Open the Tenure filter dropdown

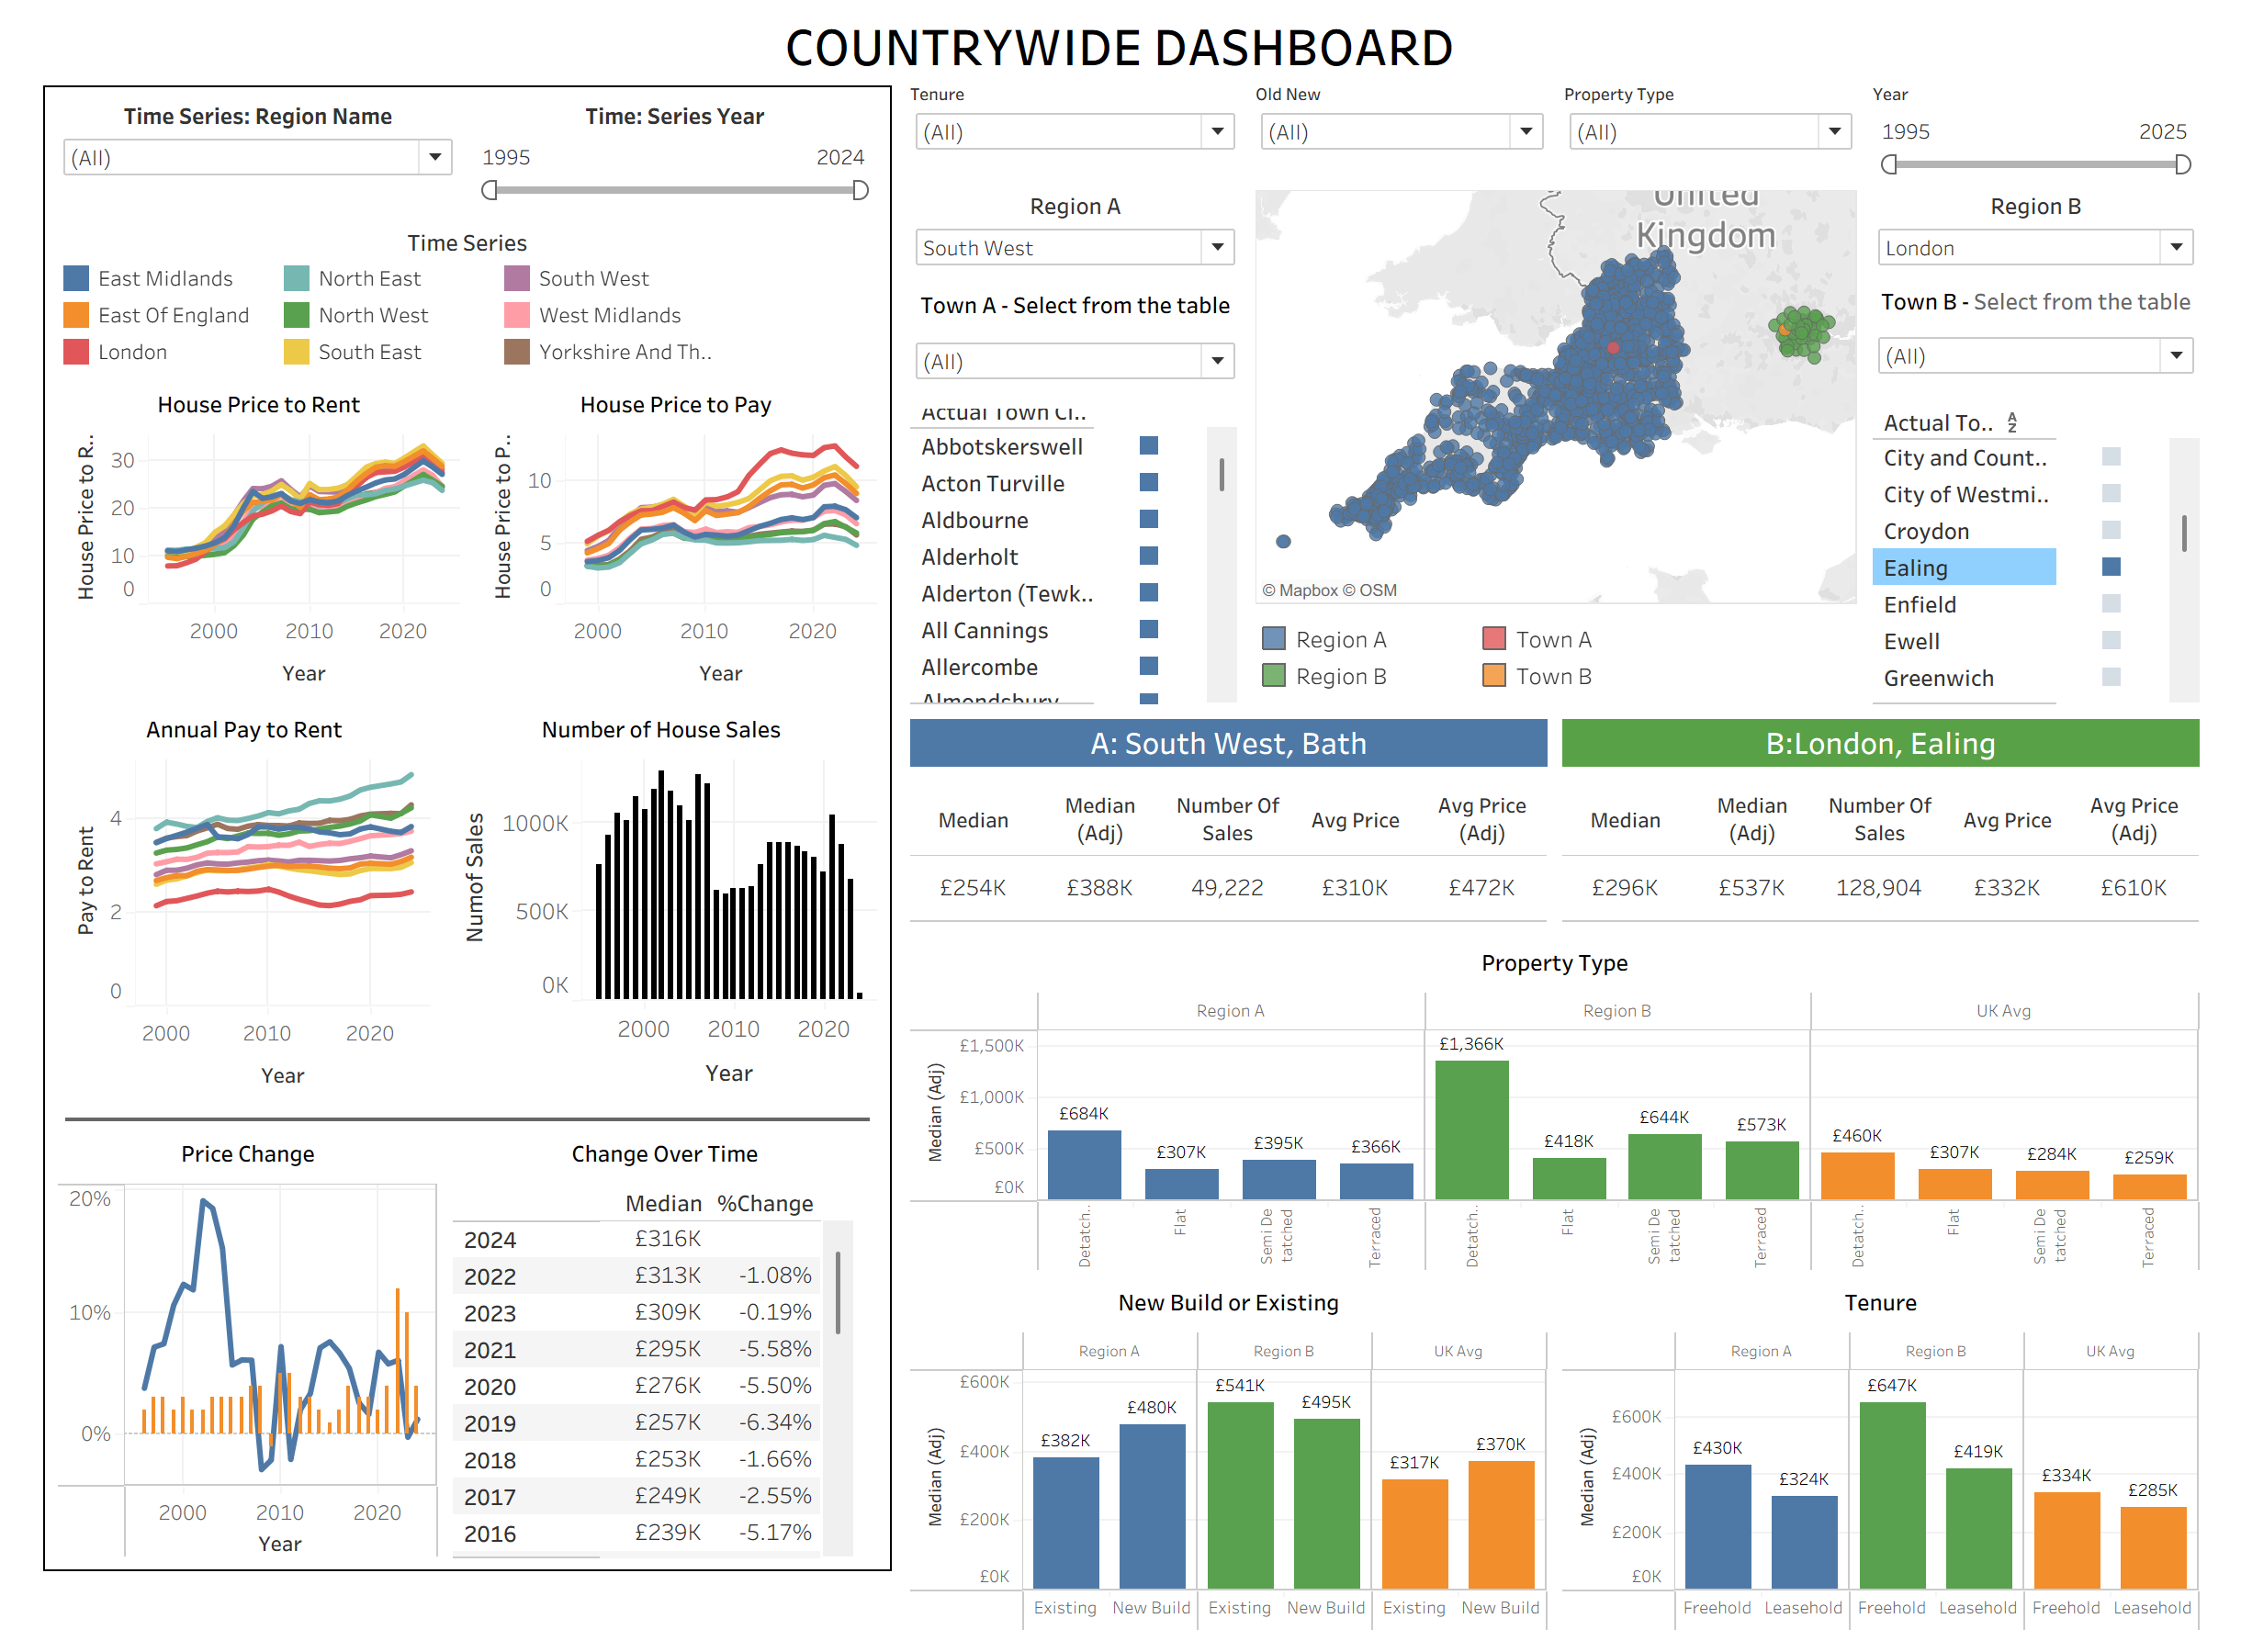pos(1217,131)
